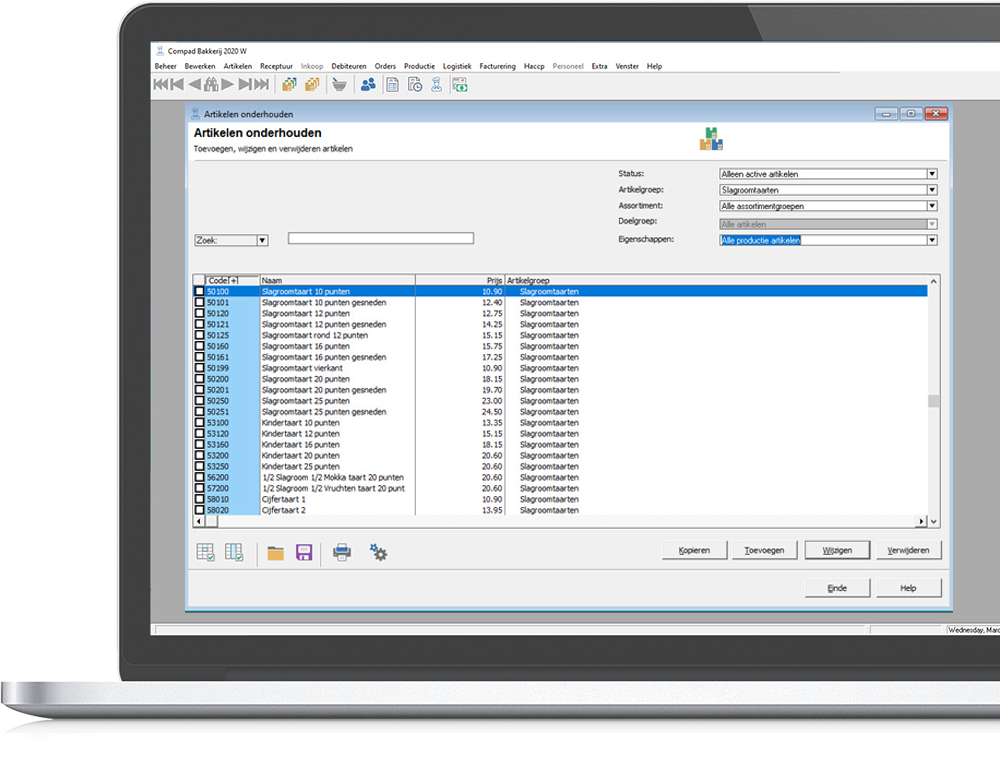Screen dimensions: 1000x773
Task: Open the Receptuur menu
Action: click(x=276, y=66)
